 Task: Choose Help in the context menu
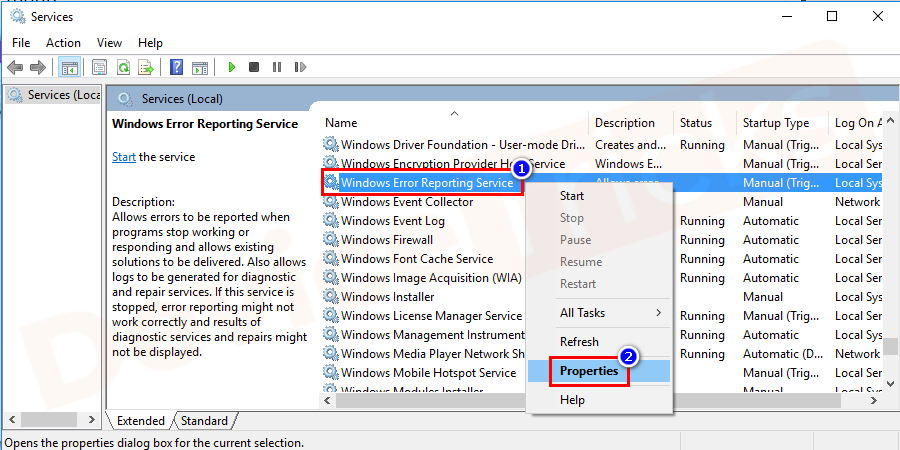click(599, 400)
